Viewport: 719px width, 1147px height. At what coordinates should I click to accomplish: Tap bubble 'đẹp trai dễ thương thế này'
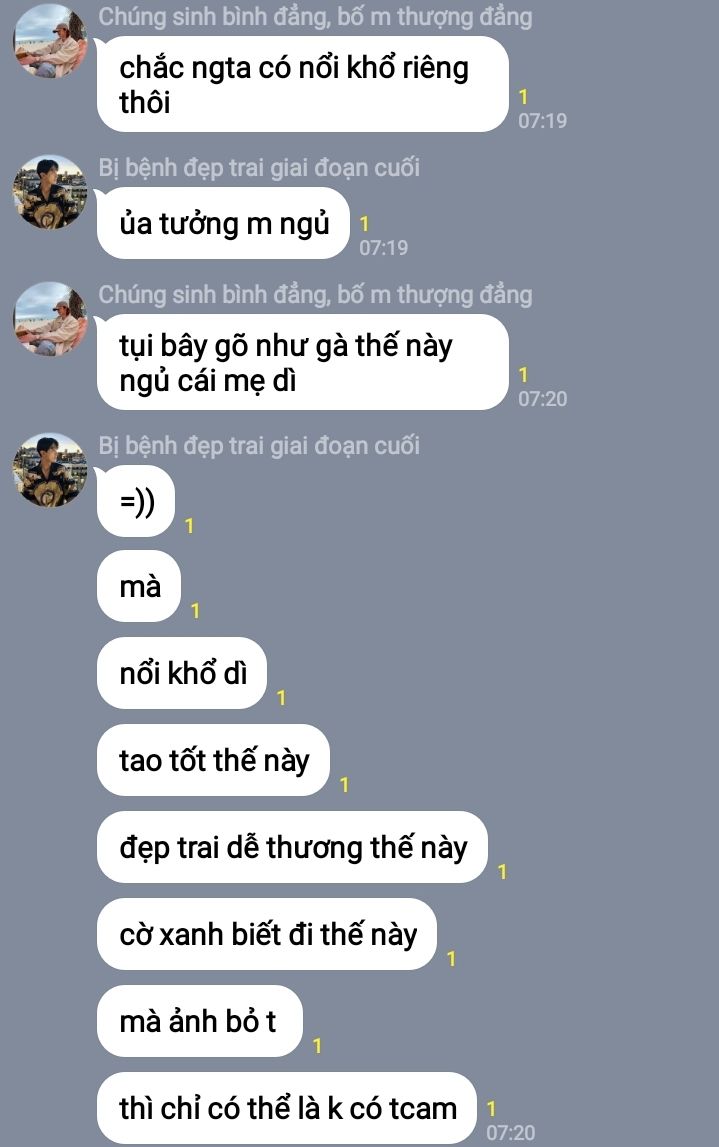[293, 847]
